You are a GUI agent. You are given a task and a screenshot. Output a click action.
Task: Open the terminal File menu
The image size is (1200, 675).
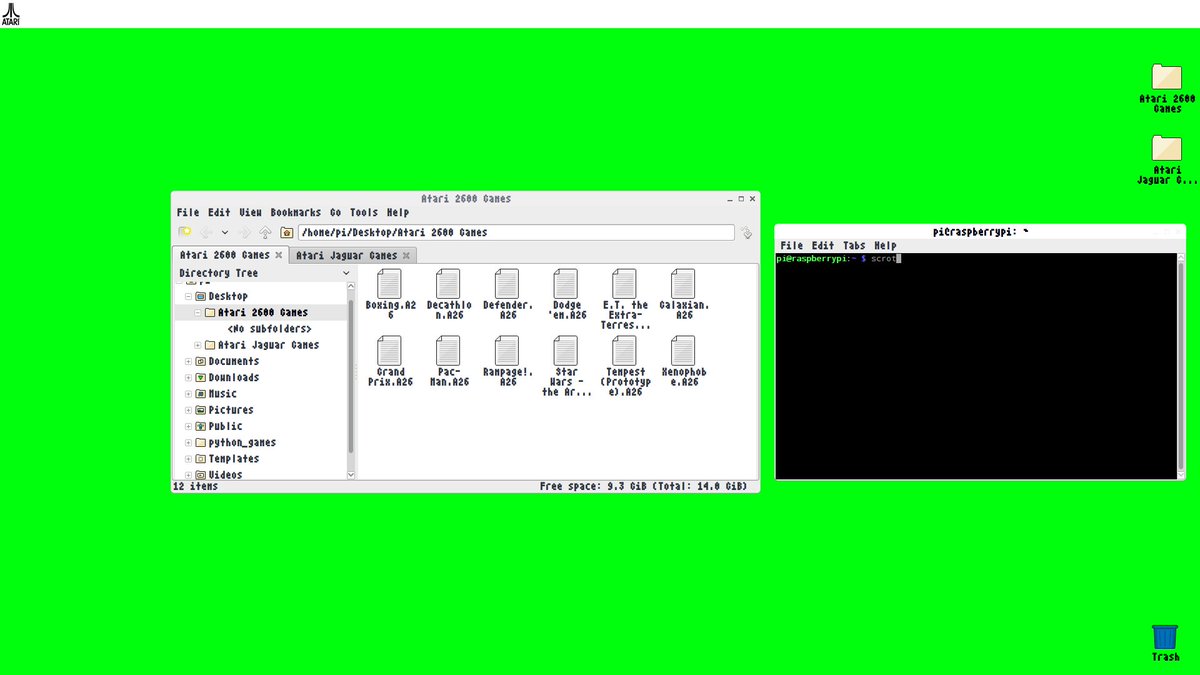tap(792, 245)
